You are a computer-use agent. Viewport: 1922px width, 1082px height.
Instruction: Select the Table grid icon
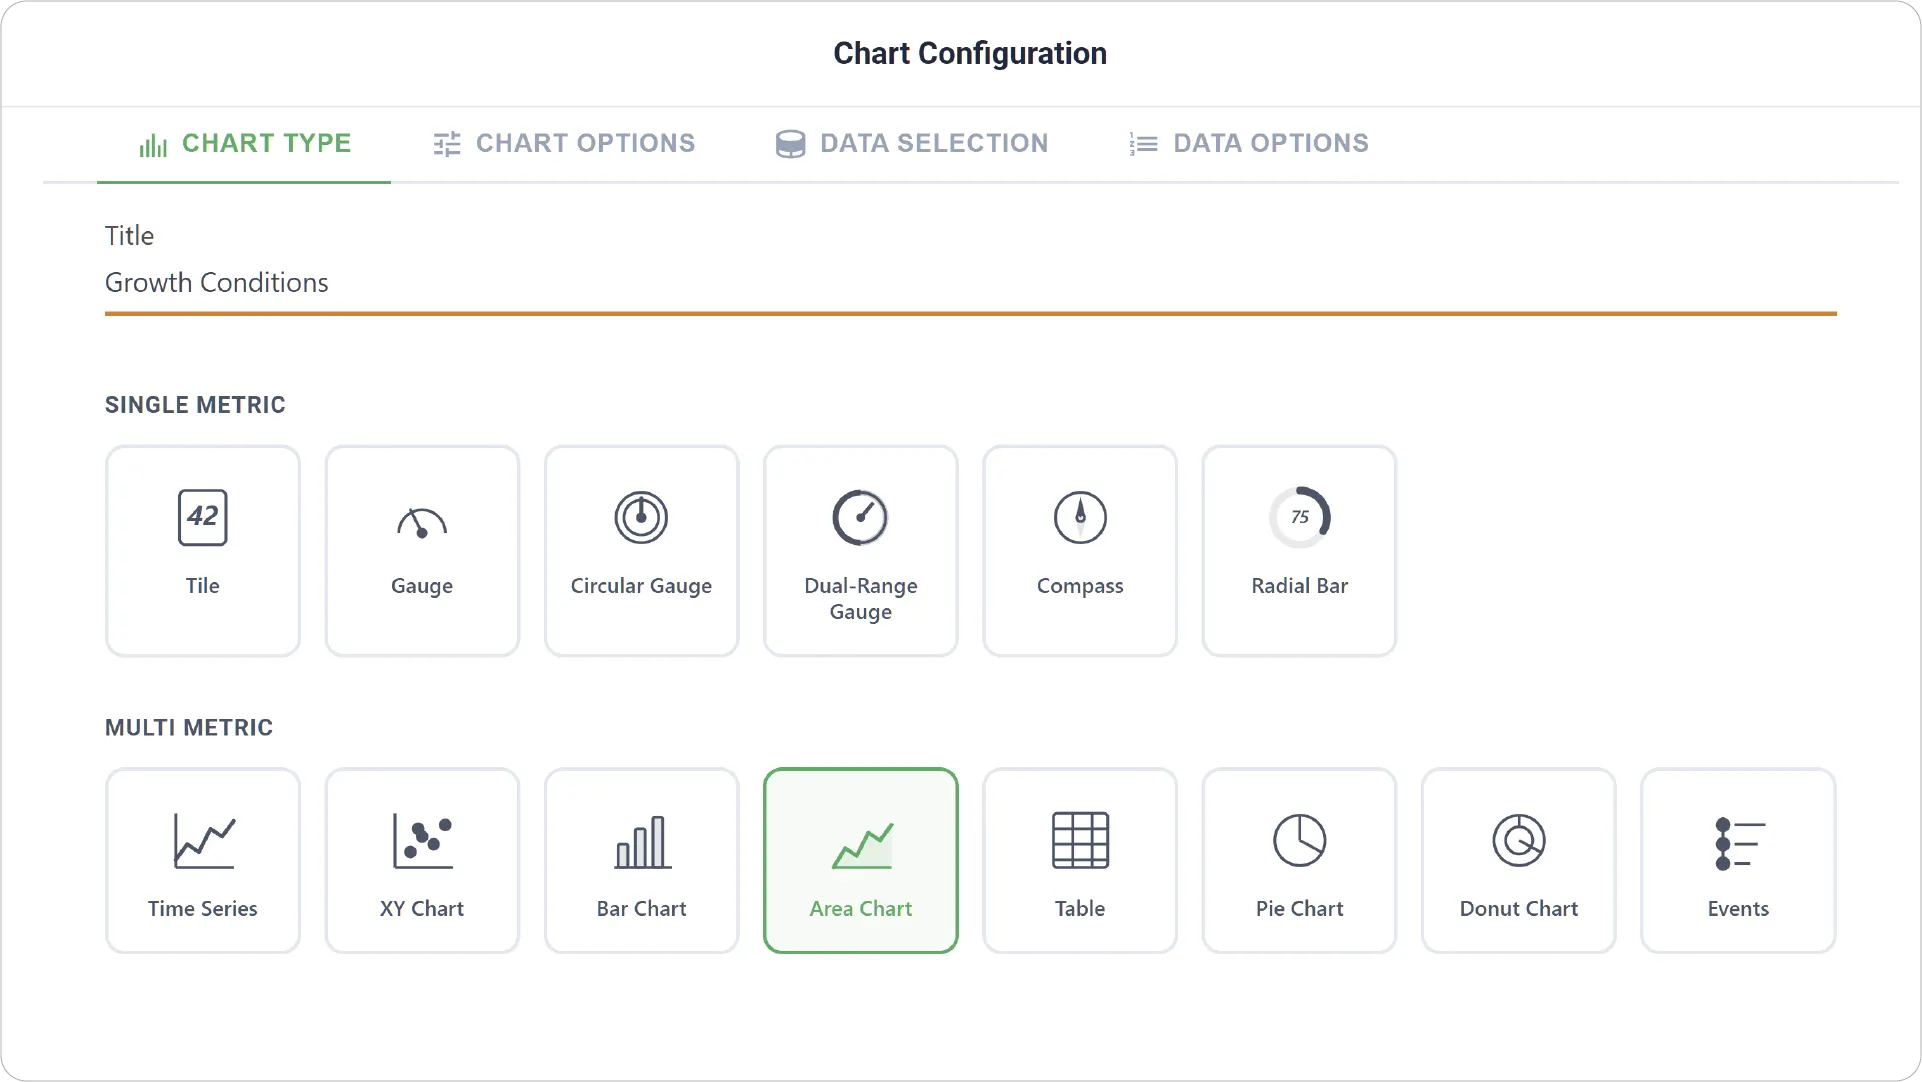[1080, 840]
